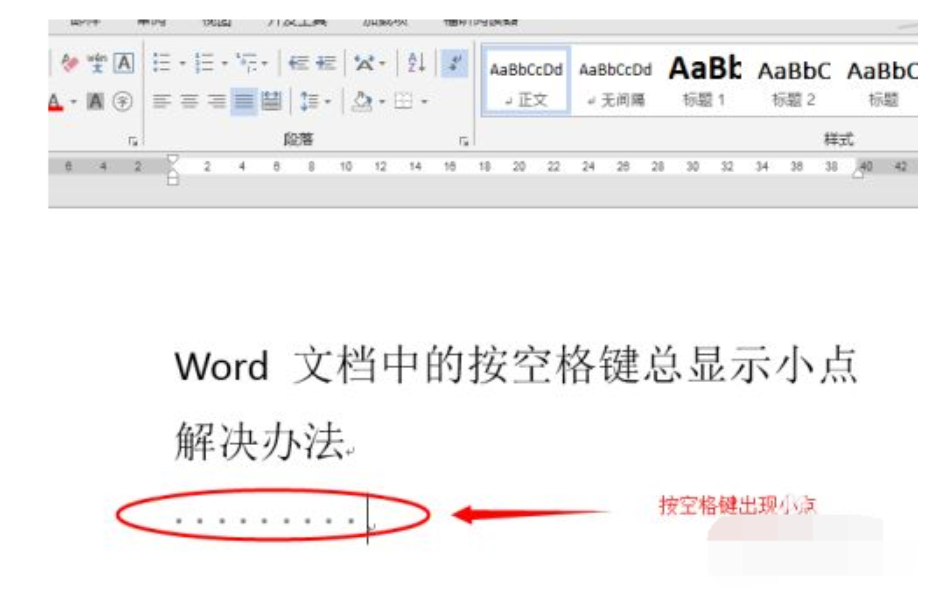Click the Clear Formatting eraser icon
Screen dimensions: 940x607
70,63
